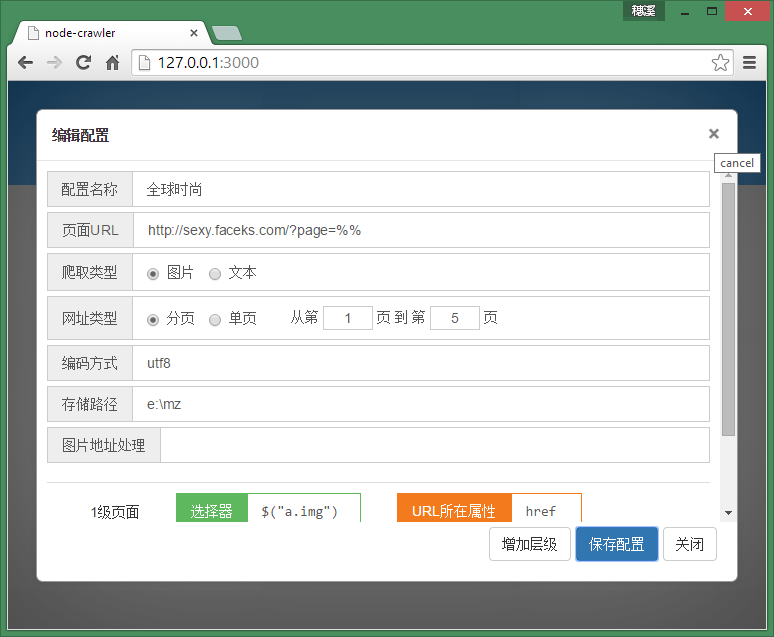The height and width of the screenshot is (637, 774).
Task: Click the 保存配置 button
Action: point(617,544)
